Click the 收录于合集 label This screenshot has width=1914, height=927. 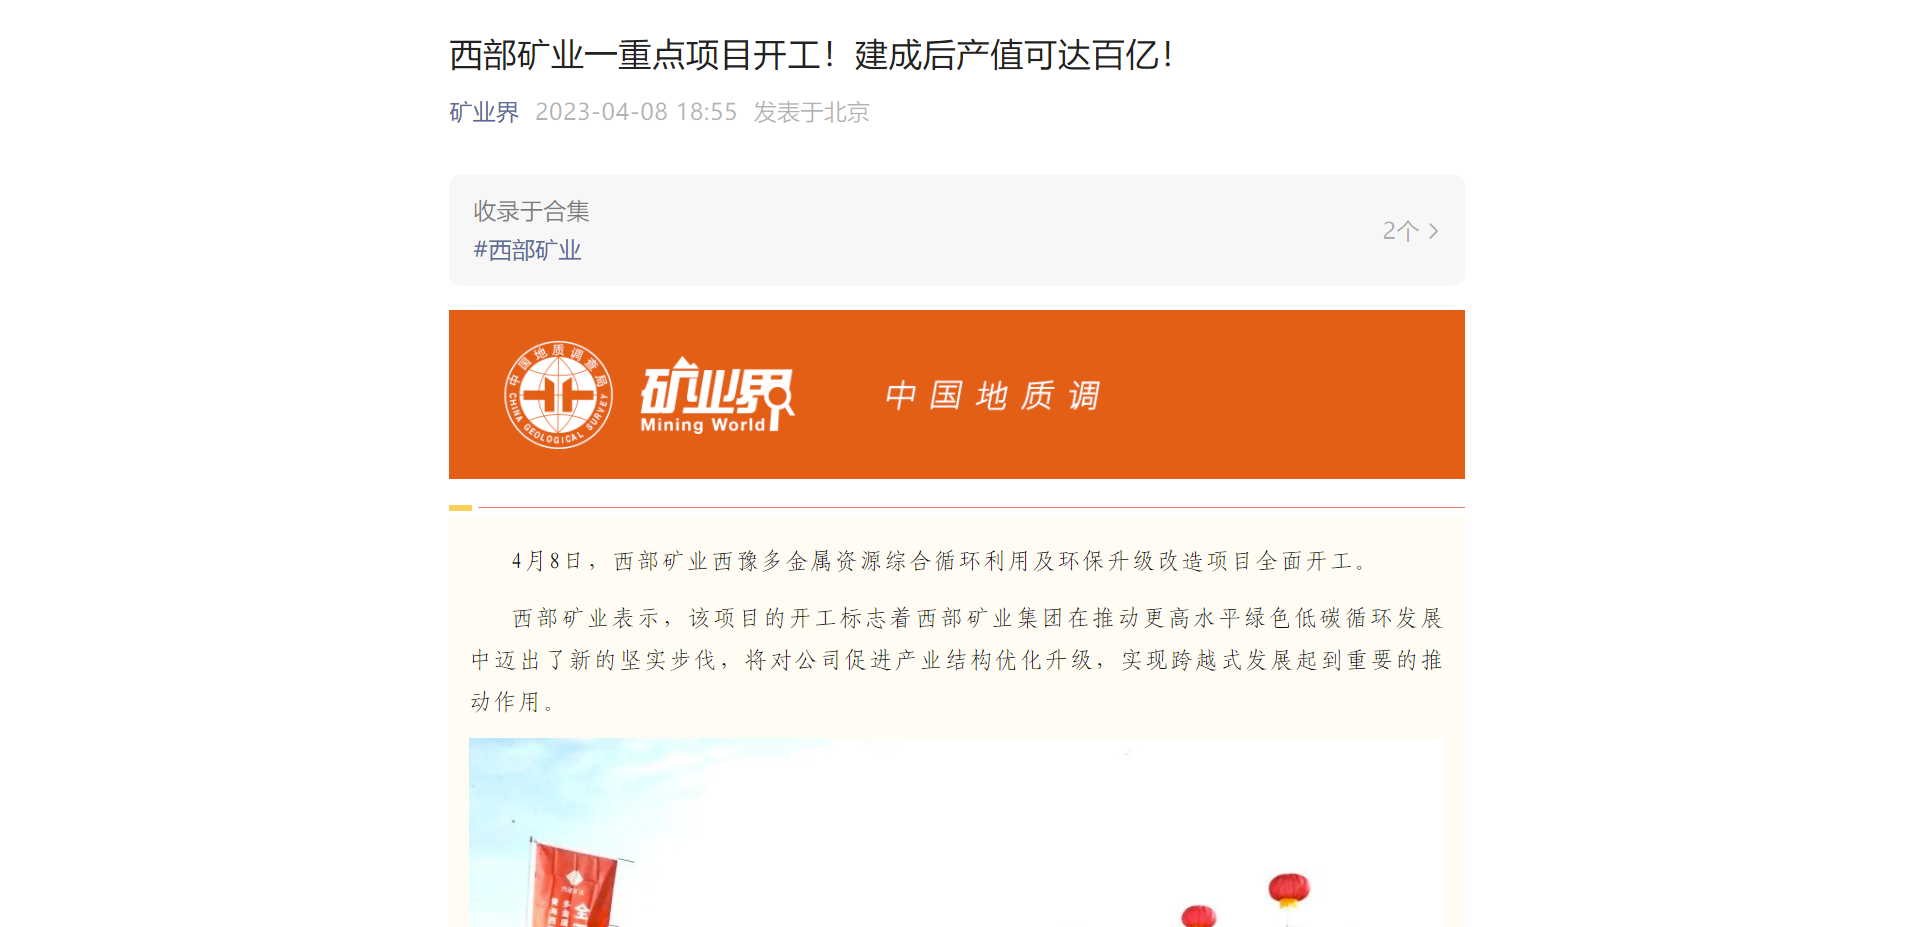(531, 211)
